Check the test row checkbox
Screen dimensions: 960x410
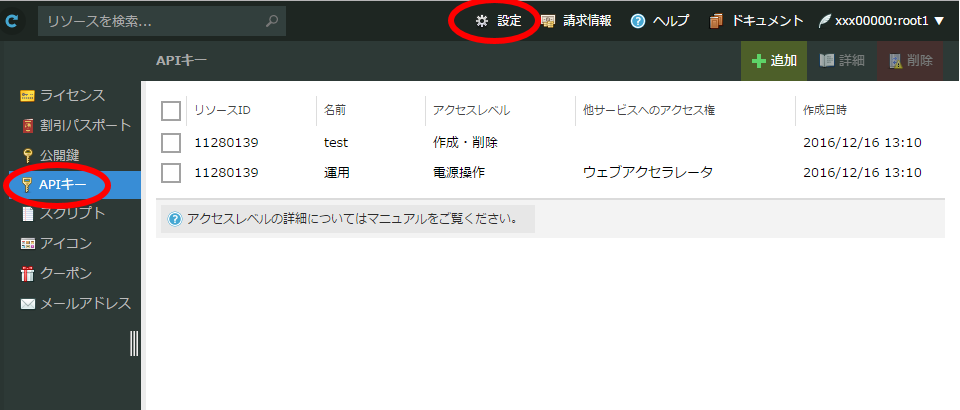point(171,143)
